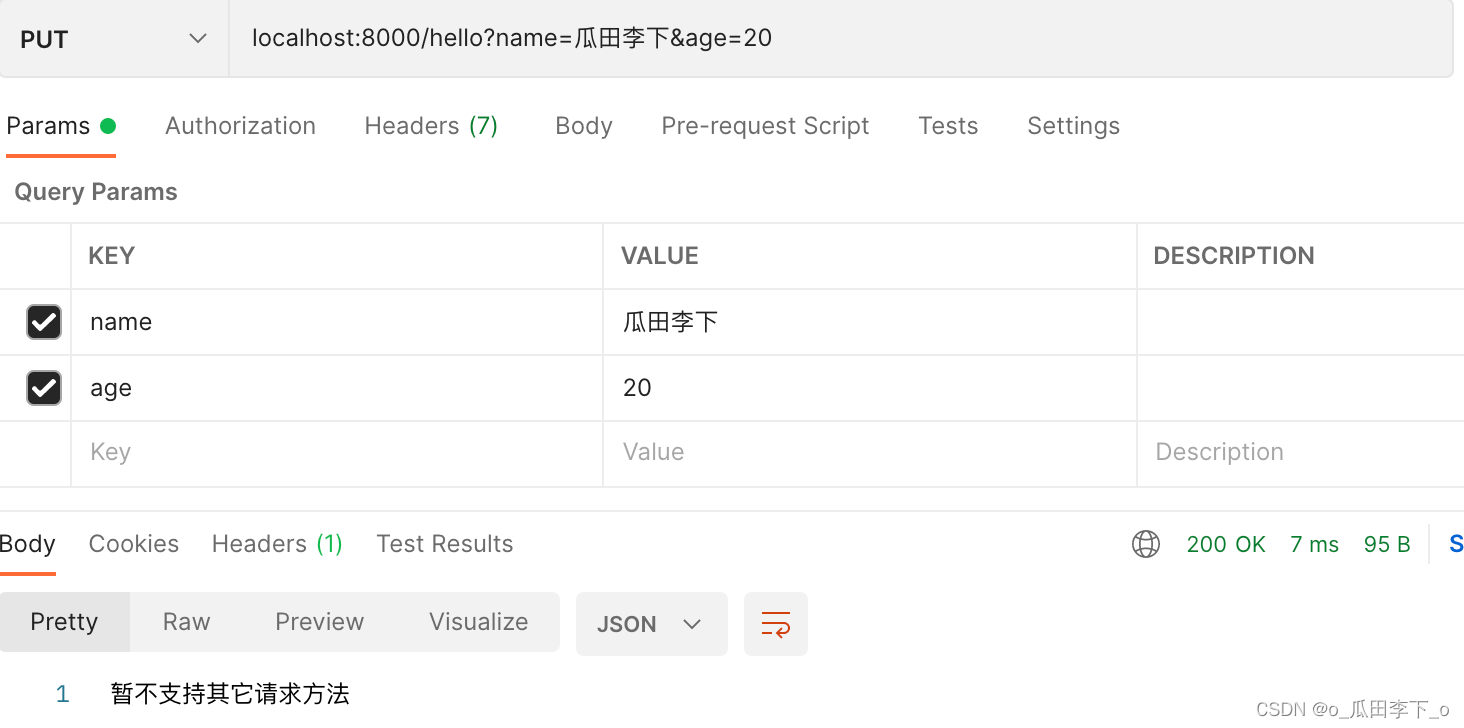Open the Pre-request Script tab
1464x728 pixels.
pyautogui.click(x=765, y=126)
